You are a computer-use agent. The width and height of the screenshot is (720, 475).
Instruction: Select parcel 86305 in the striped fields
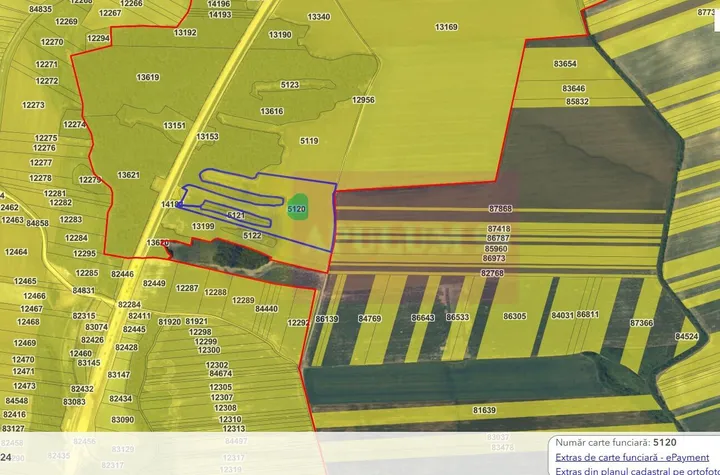coord(515,316)
